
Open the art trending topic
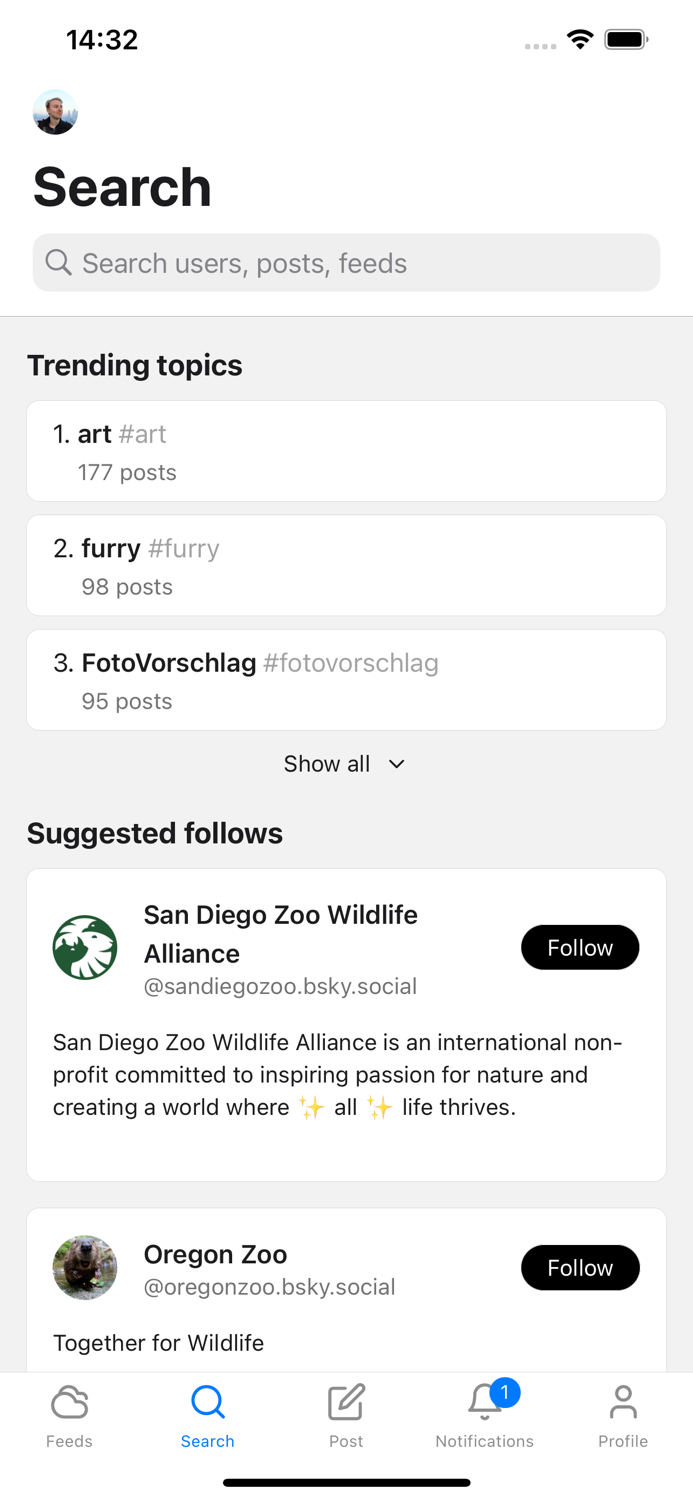point(346,451)
